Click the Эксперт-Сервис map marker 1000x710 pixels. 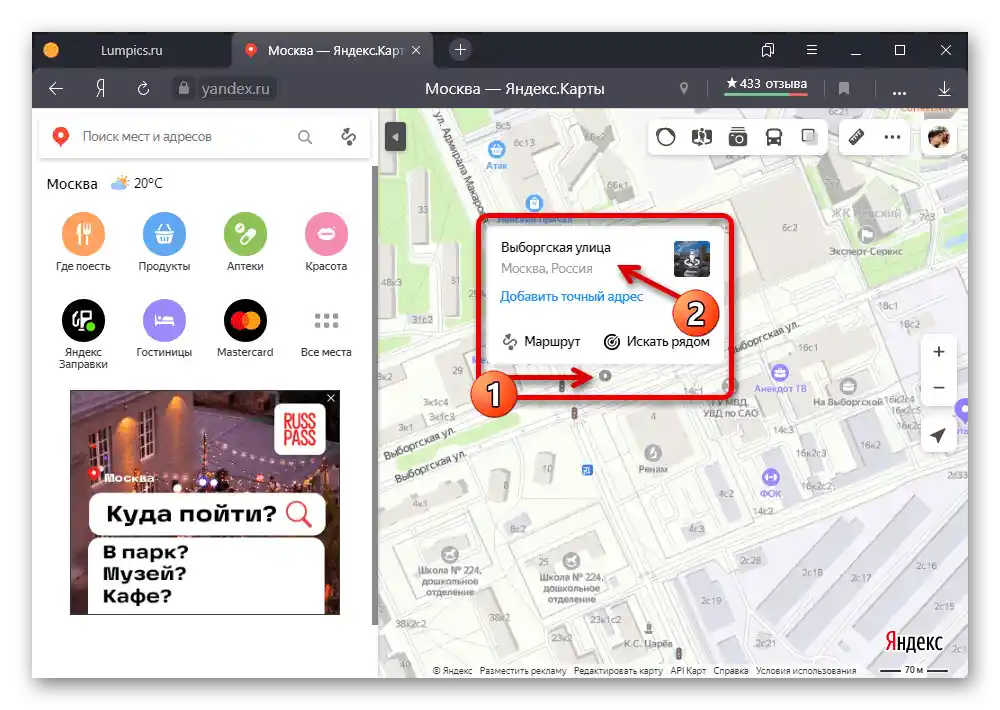pyautogui.click(x=866, y=235)
